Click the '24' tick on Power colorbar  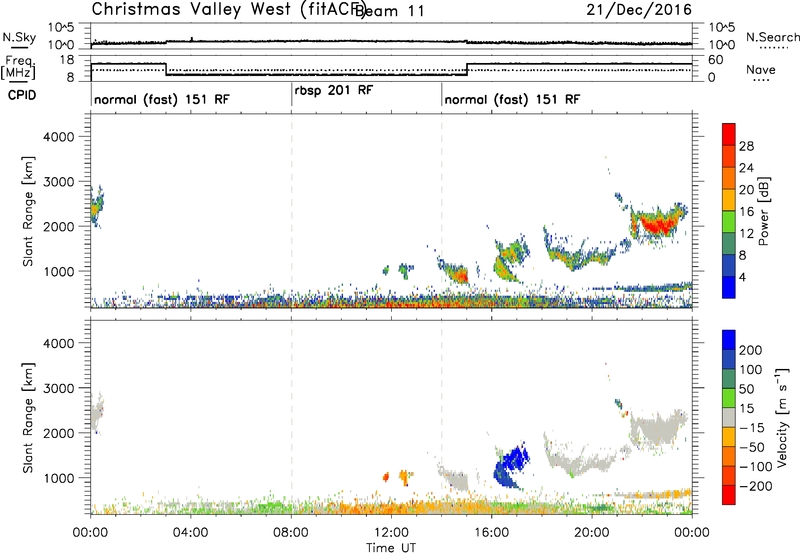(746, 168)
